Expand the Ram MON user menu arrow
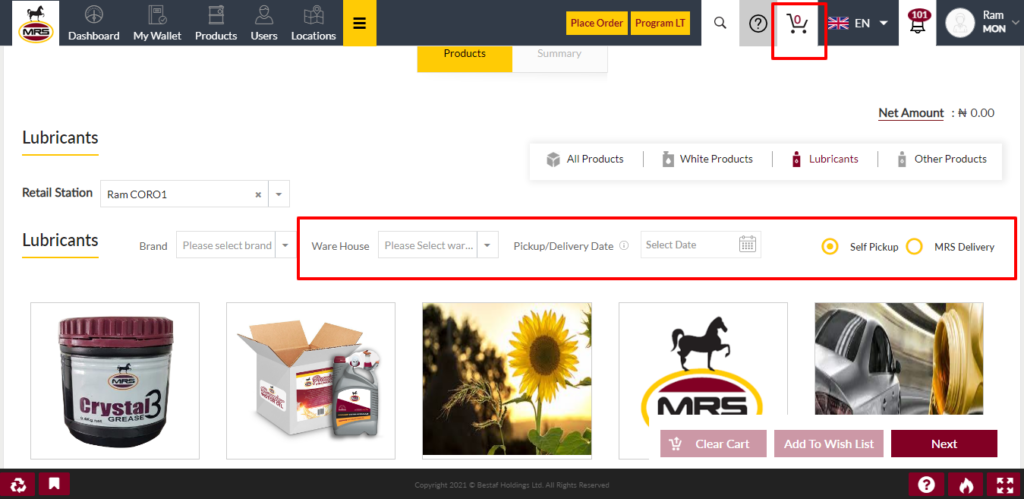This screenshot has height=499, width=1024. (x=1015, y=23)
